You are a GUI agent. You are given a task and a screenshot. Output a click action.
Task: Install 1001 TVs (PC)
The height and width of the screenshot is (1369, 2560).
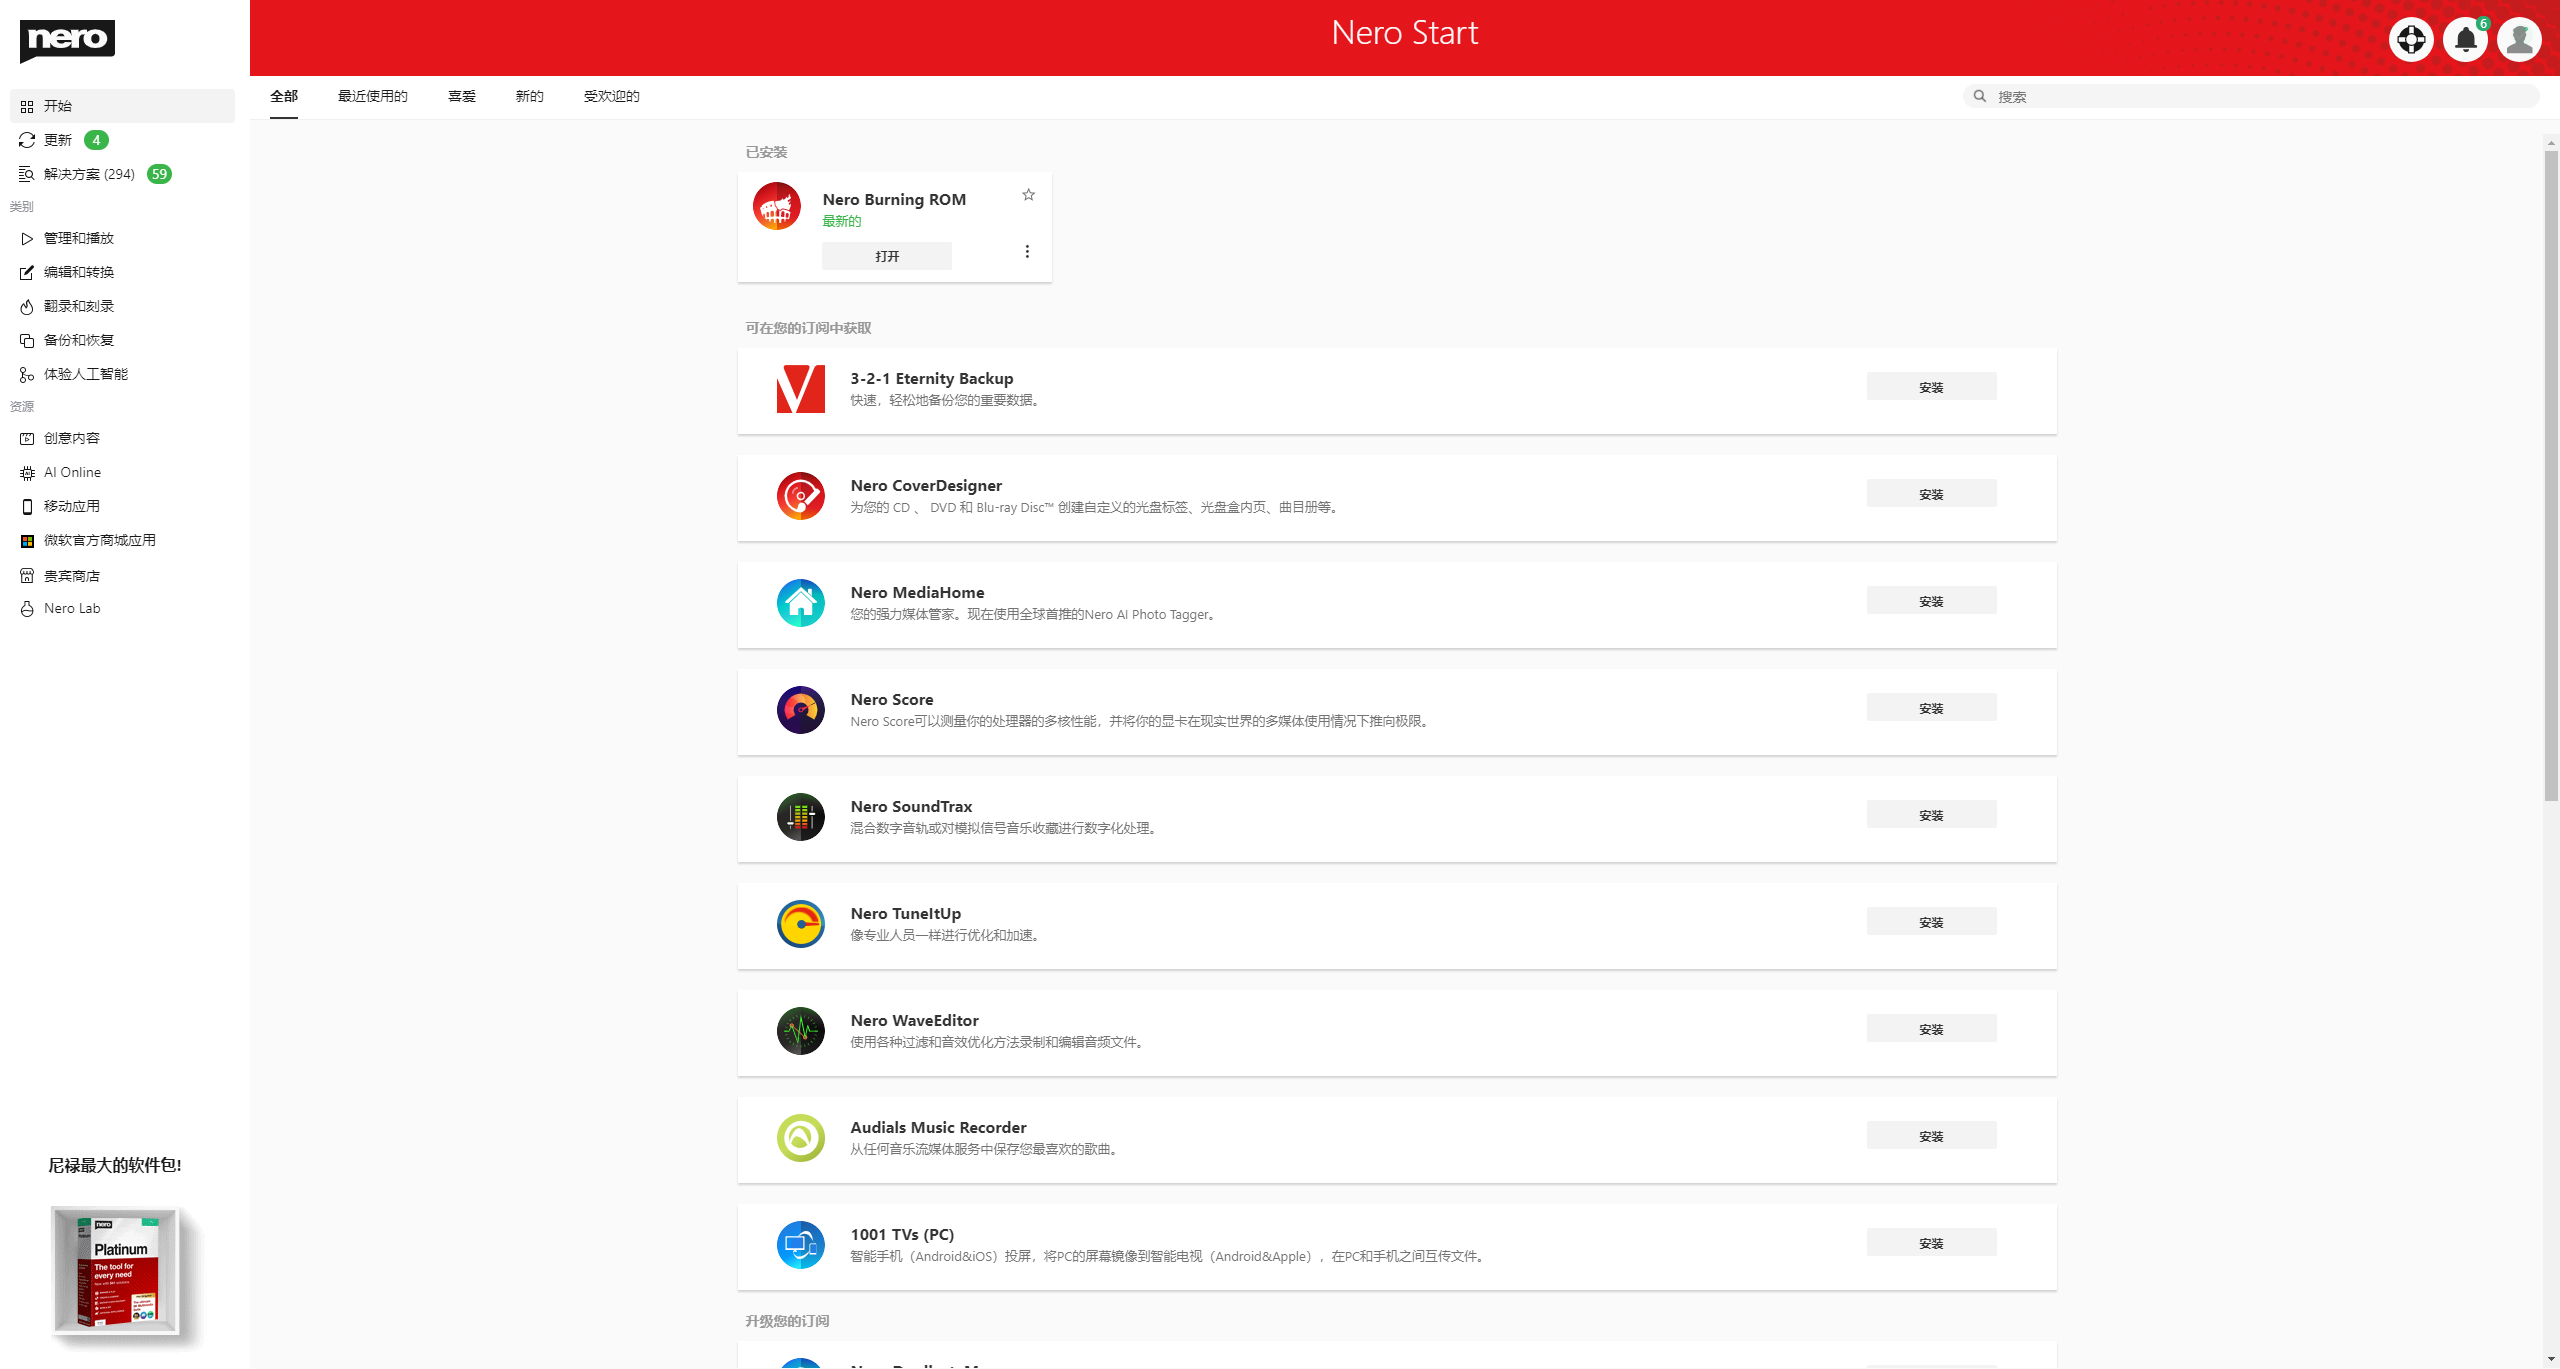pyautogui.click(x=1931, y=1243)
